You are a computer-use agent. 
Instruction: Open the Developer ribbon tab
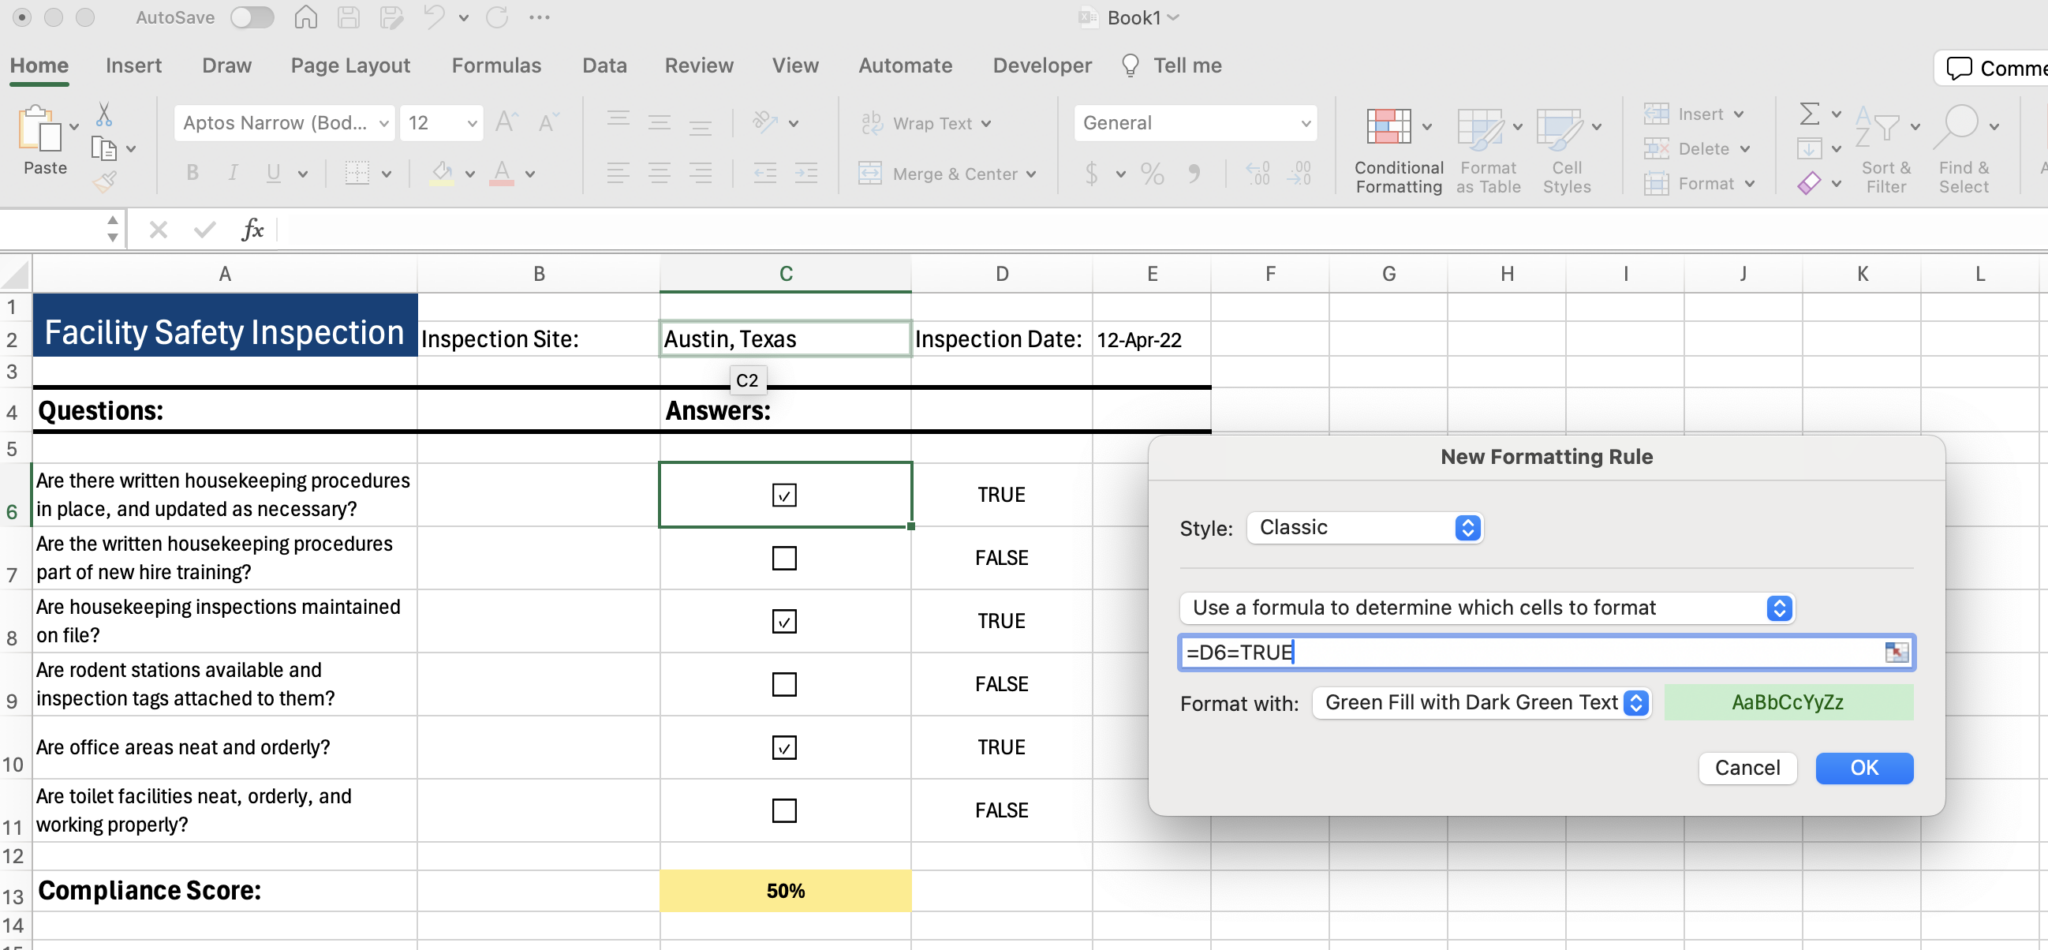pos(1041,64)
